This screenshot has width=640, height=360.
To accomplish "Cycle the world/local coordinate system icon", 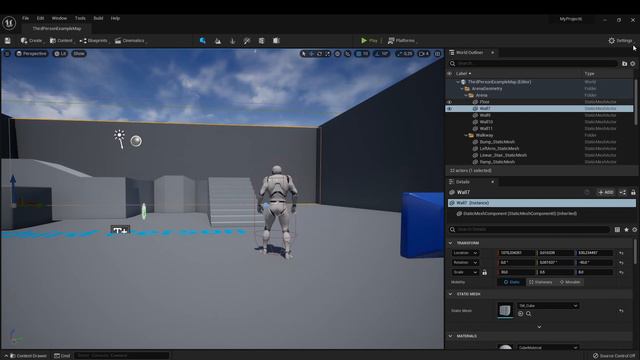I will [337, 53].
